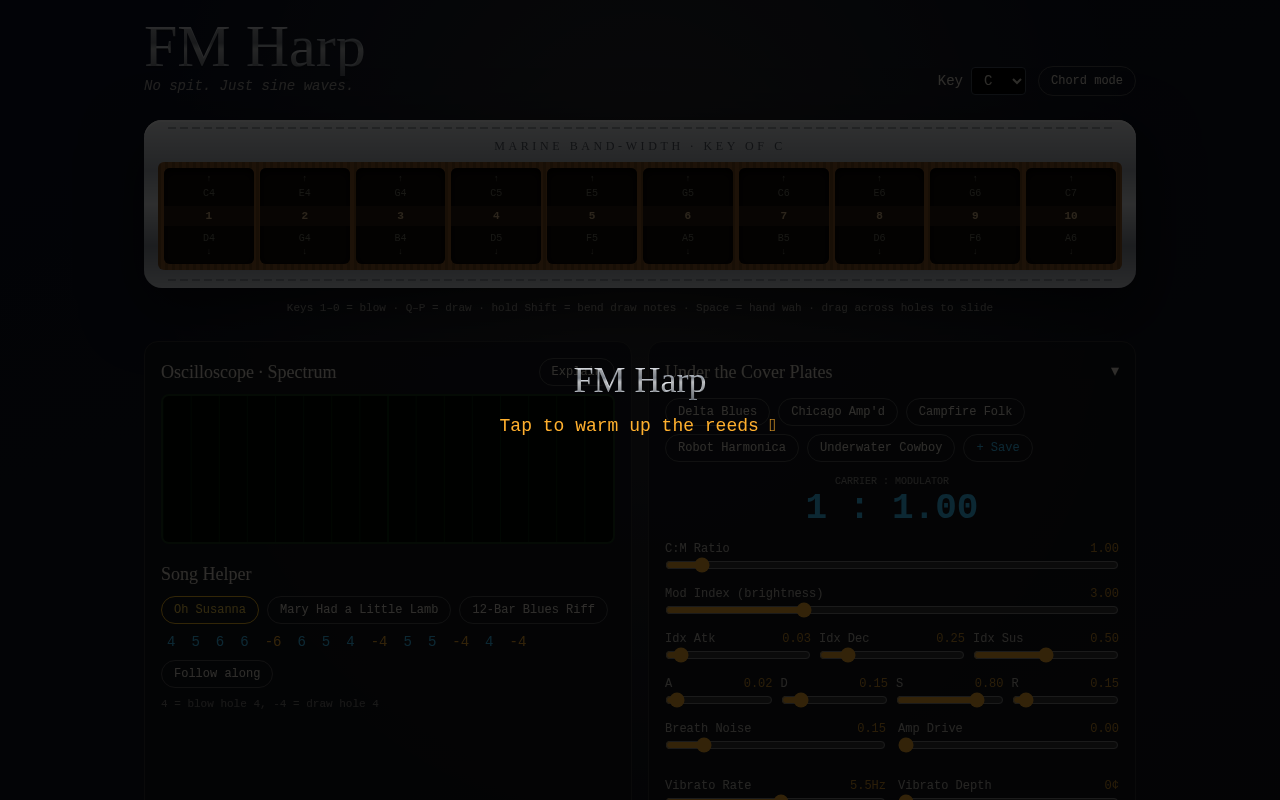Choose the Chicago Amp'd preset
The height and width of the screenshot is (800, 1280).
(x=838, y=412)
